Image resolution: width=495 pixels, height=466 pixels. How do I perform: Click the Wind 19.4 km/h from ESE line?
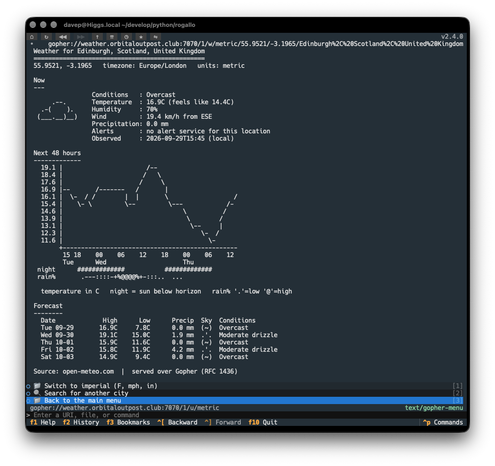coord(152,117)
